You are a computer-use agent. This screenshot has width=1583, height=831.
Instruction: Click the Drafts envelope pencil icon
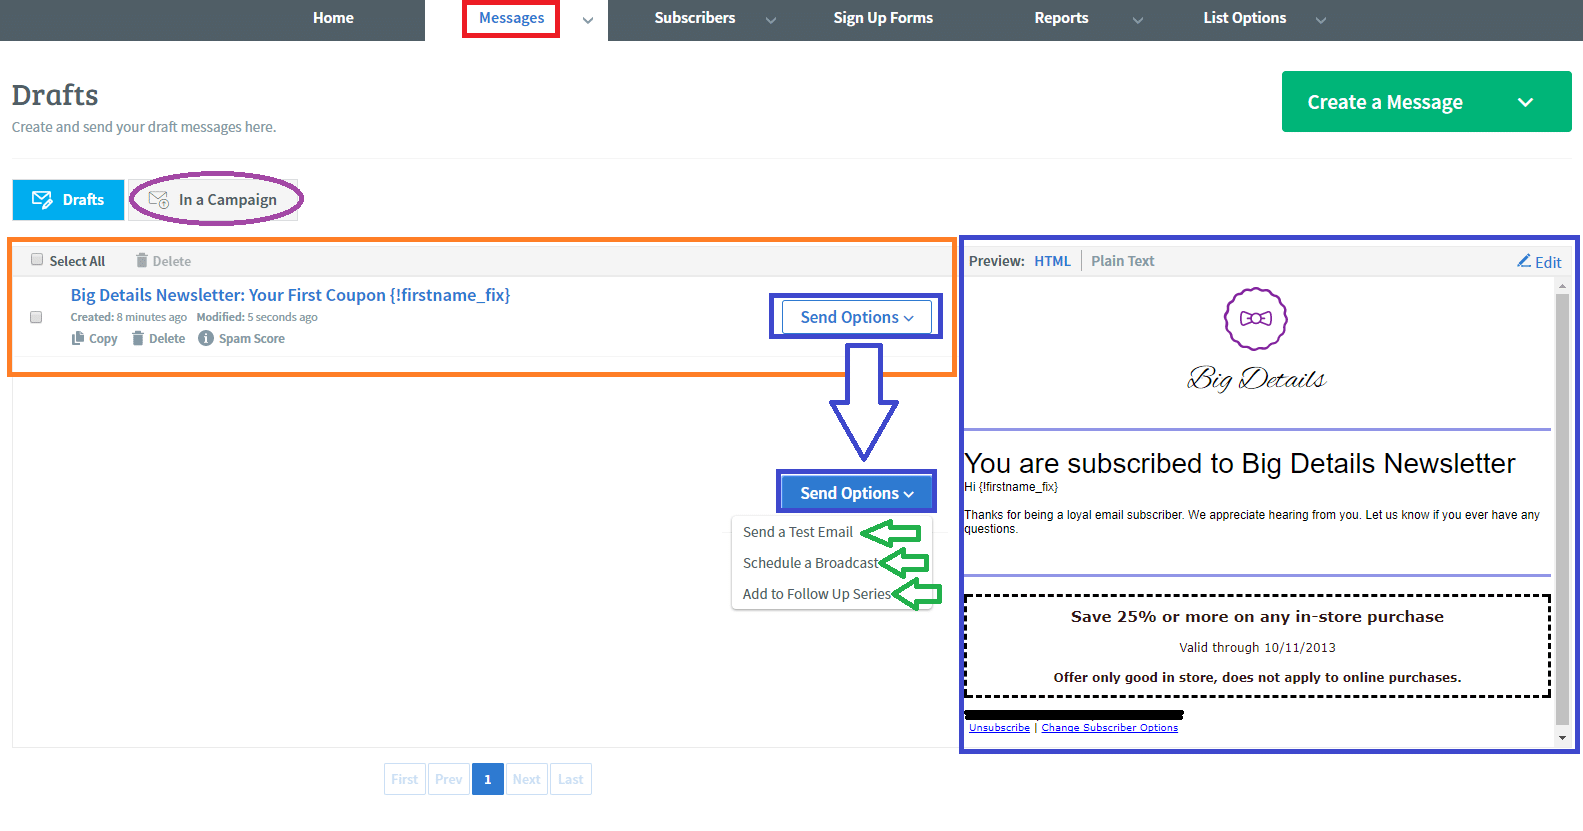(42, 200)
